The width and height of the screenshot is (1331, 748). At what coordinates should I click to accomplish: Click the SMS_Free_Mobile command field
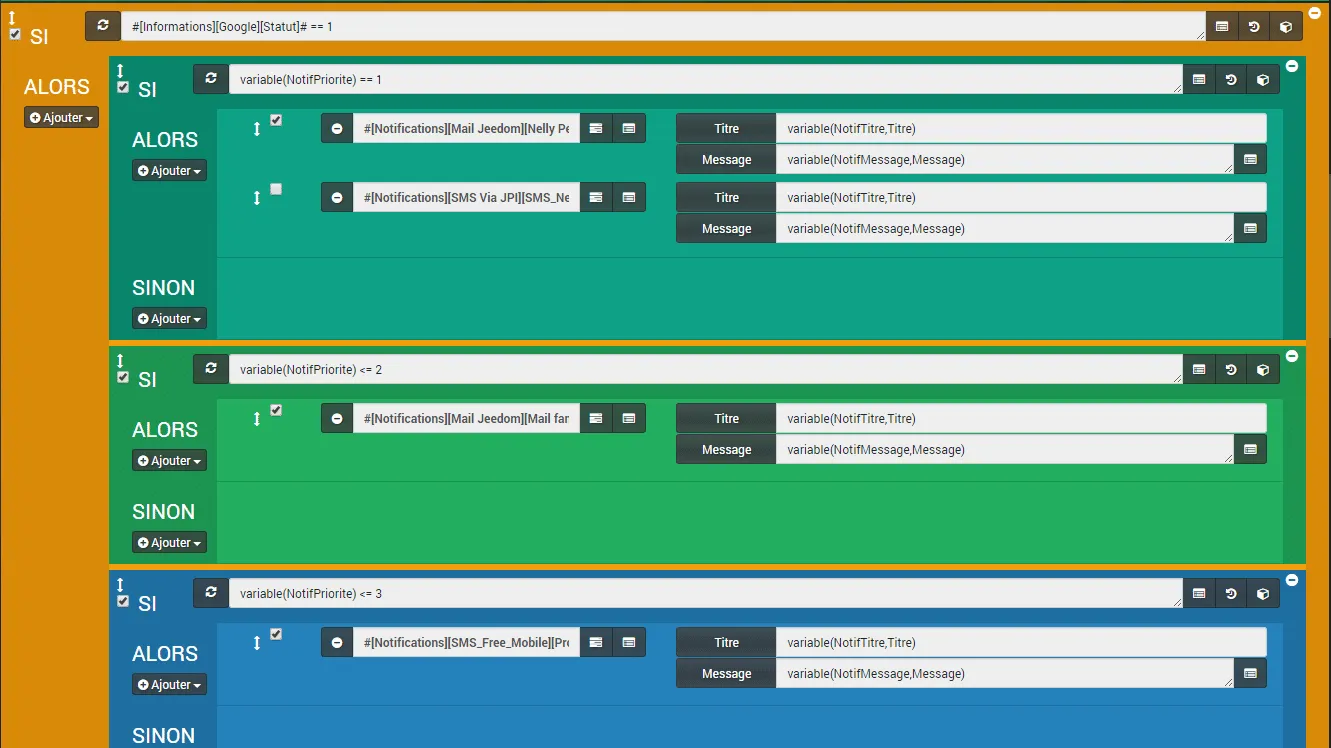pos(466,642)
